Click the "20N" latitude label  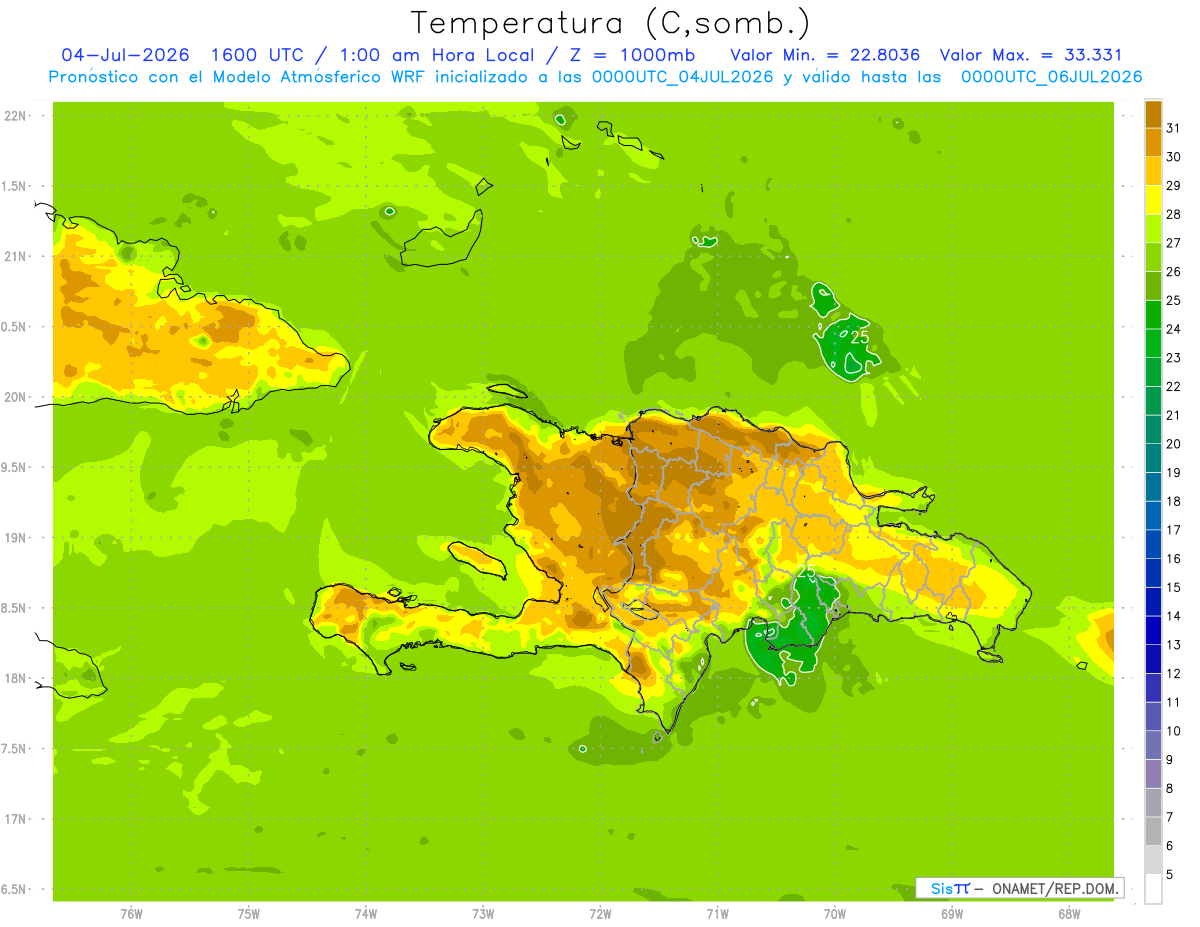16,397
